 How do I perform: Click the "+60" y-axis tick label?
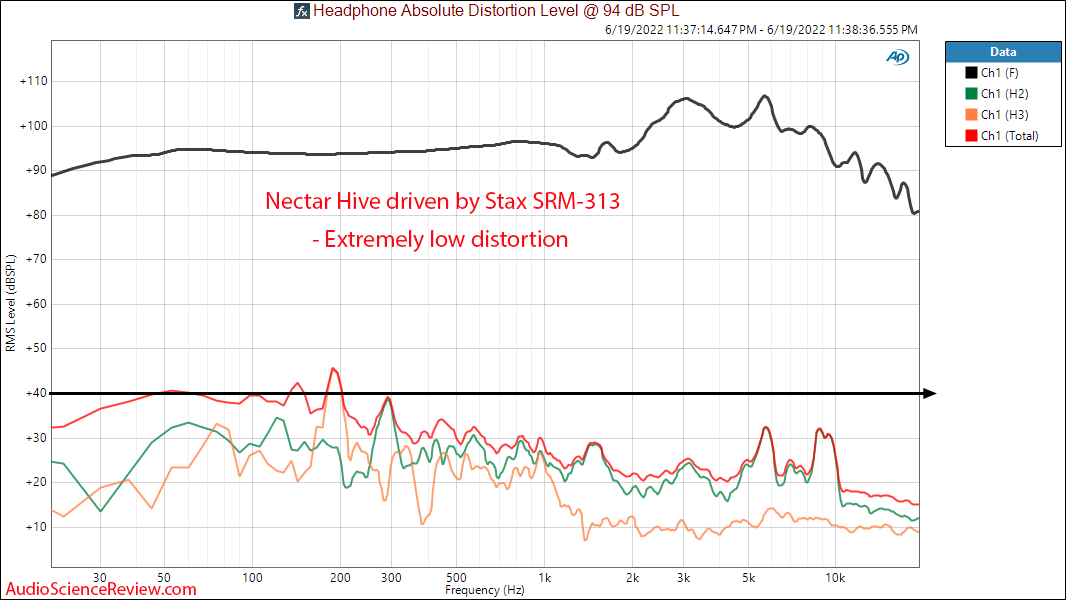coord(37,304)
